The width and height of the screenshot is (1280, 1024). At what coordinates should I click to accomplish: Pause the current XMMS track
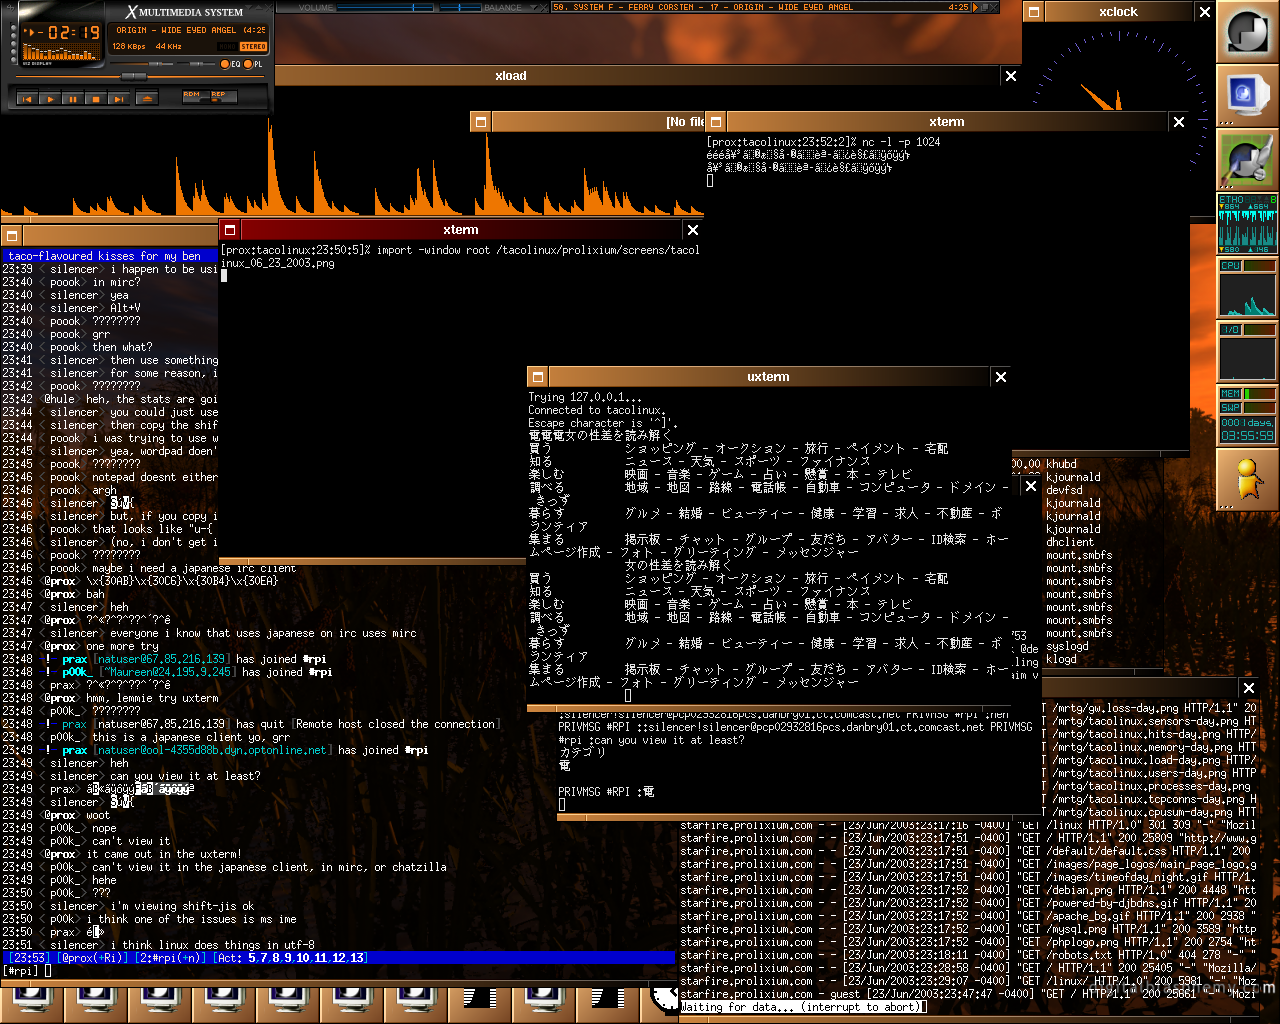[73, 99]
